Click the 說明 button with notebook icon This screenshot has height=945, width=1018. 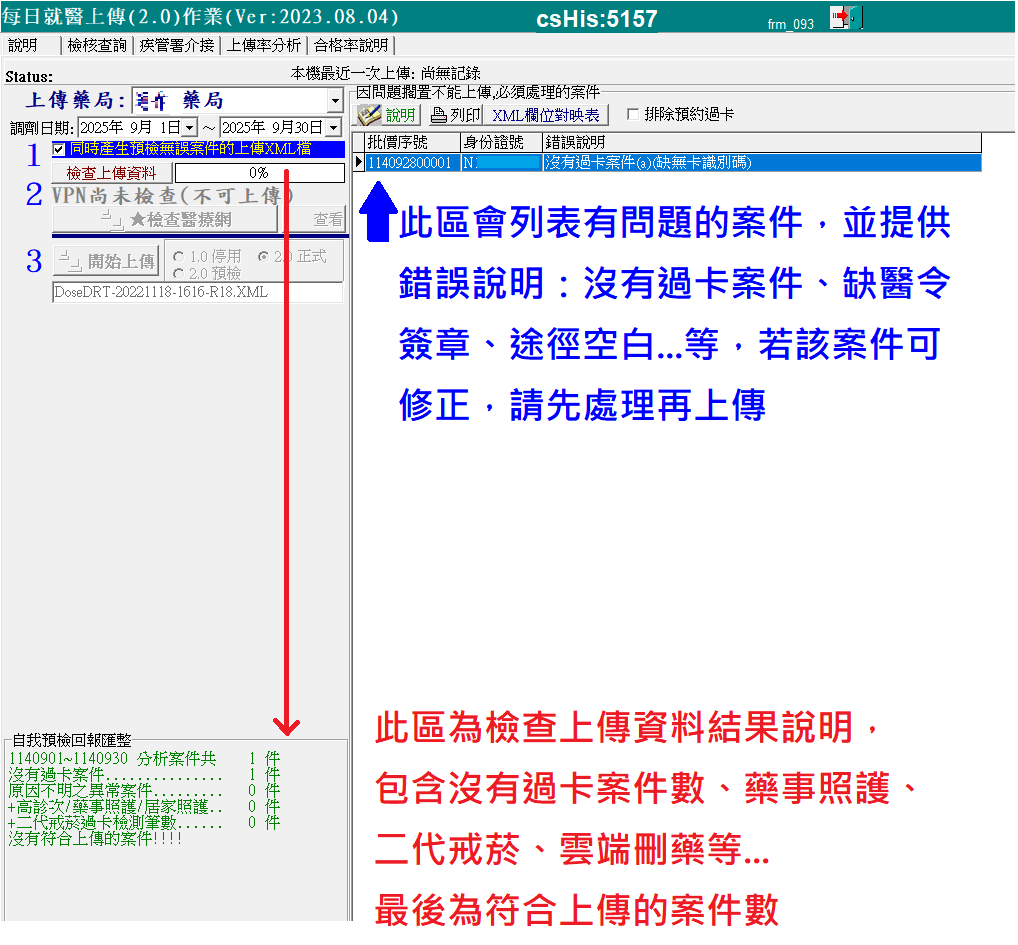click(x=386, y=115)
